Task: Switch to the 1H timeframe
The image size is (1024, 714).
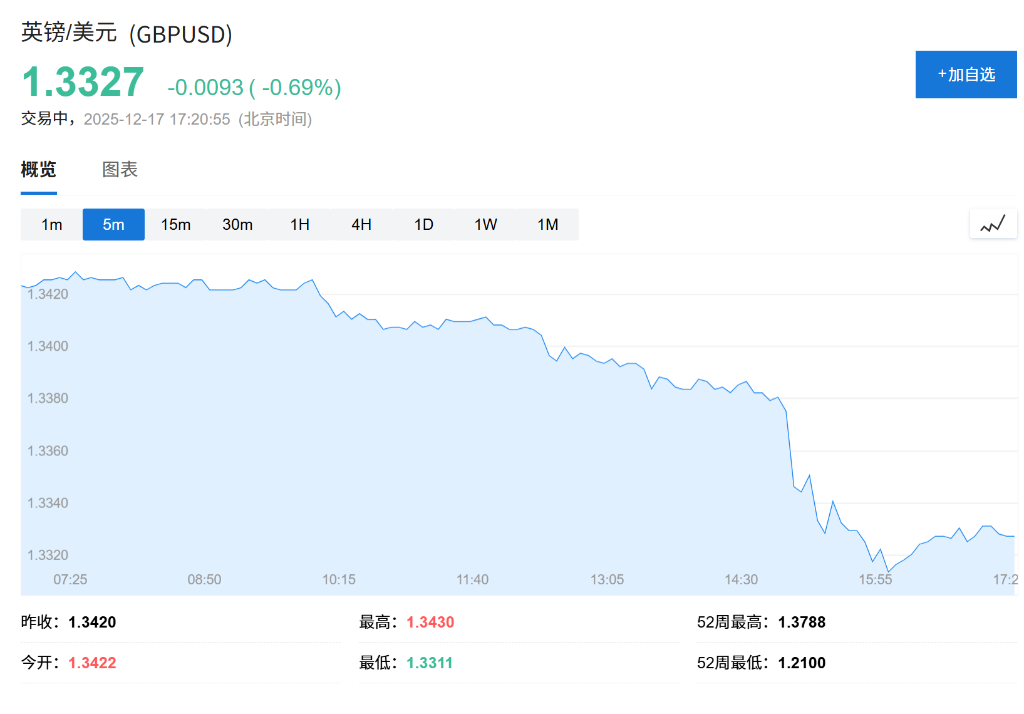Action: click(x=299, y=224)
